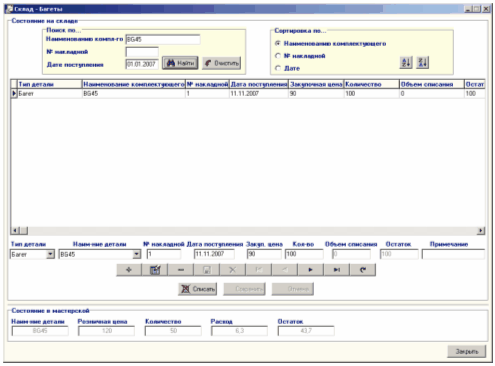Click the grid horizontal scrollbar right arrow
Image resolution: width=495 pixels, height=366 pixels.
pyautogui.click(x=481, y=230)
